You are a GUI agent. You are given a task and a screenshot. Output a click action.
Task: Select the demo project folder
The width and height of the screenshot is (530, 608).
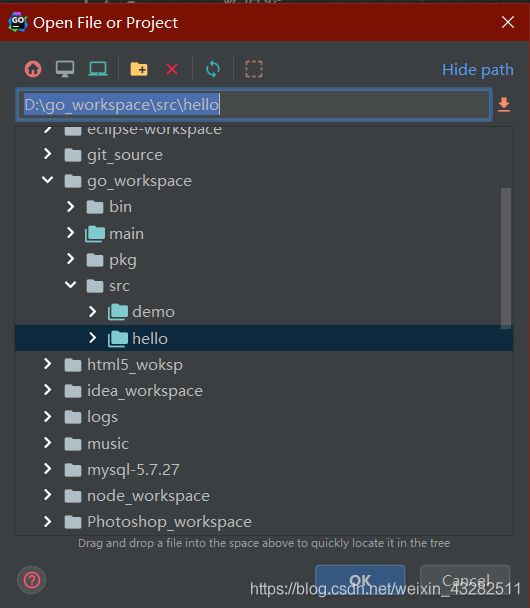pyautogui.click(x=154, y=312)
